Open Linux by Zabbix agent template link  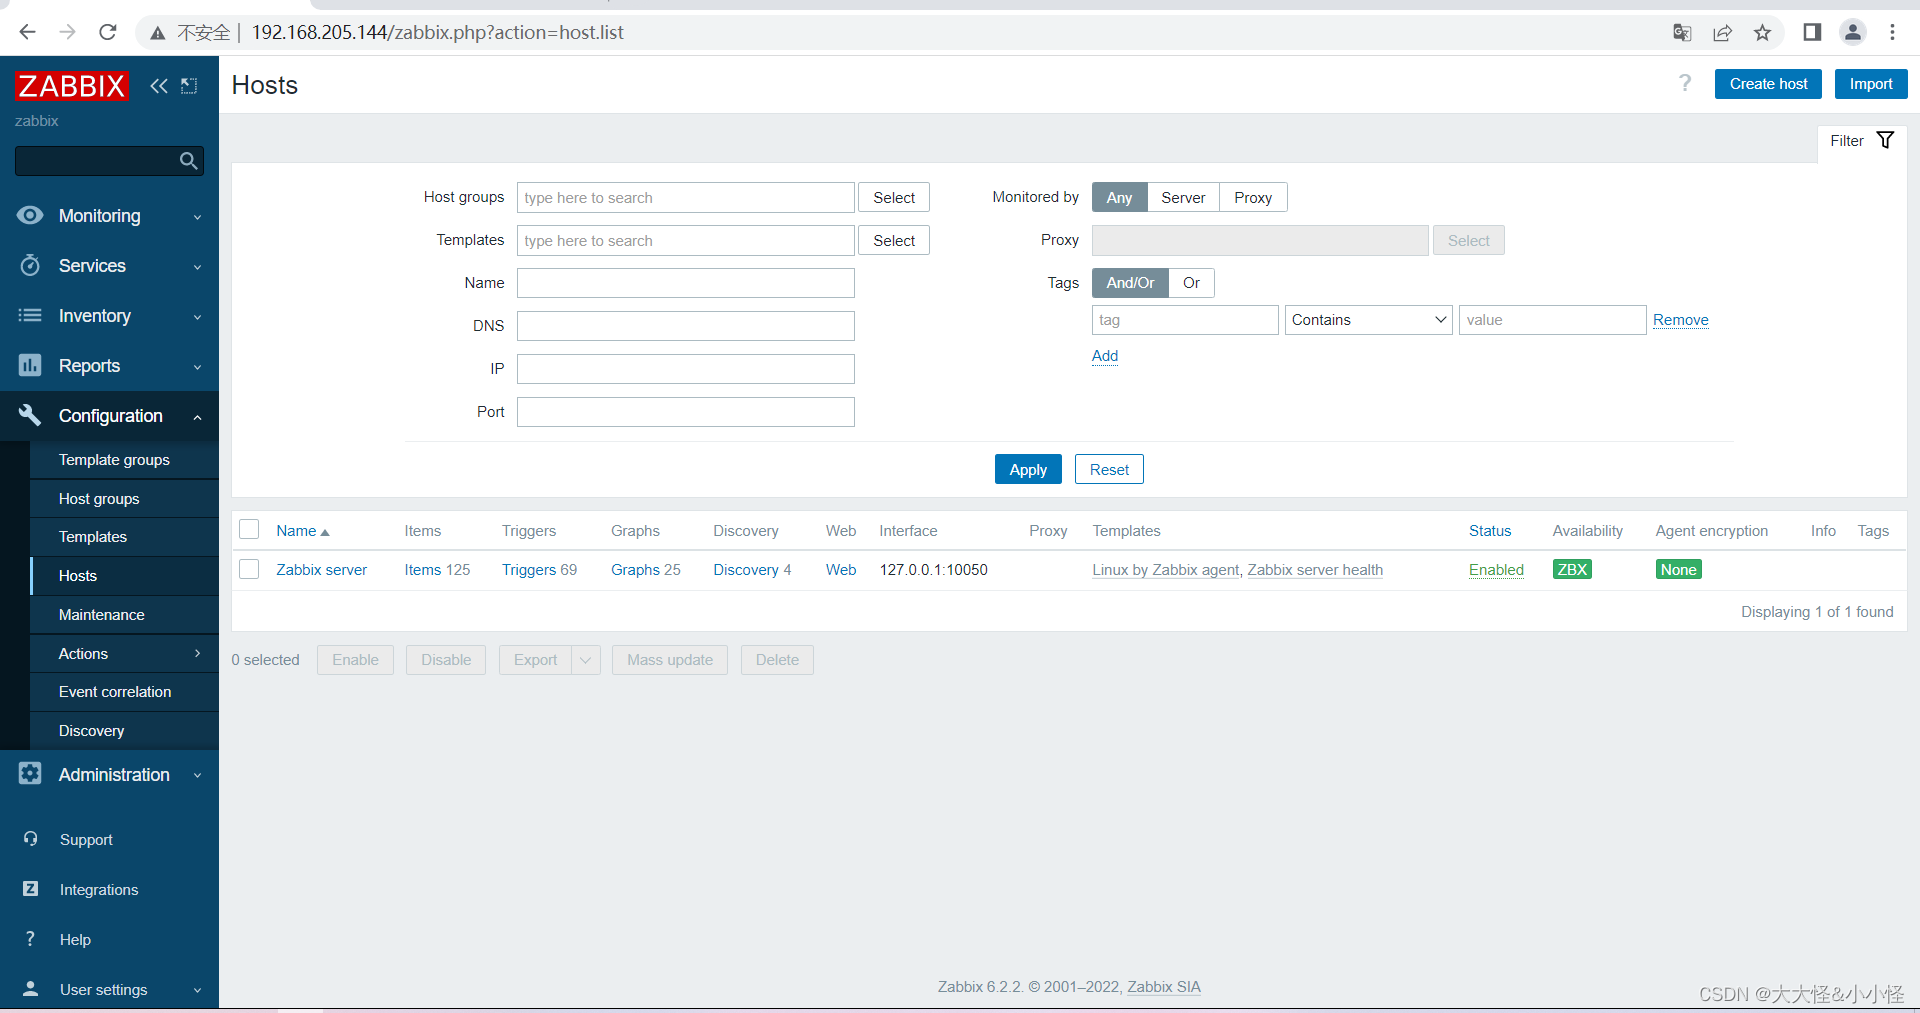pyautogui.click(x=1165, y=569)
